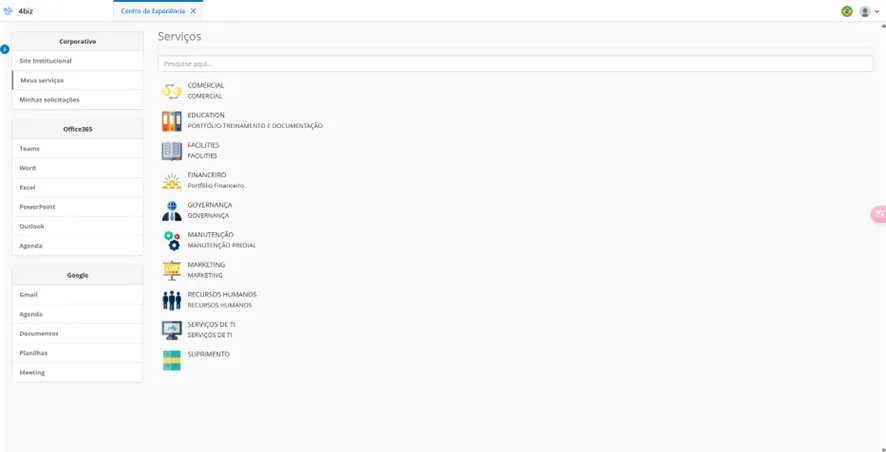This screenshot has height=452, width=886.
Task: Select the MANUTENÇÃO gears icon
Action: (x=172, y=241)
